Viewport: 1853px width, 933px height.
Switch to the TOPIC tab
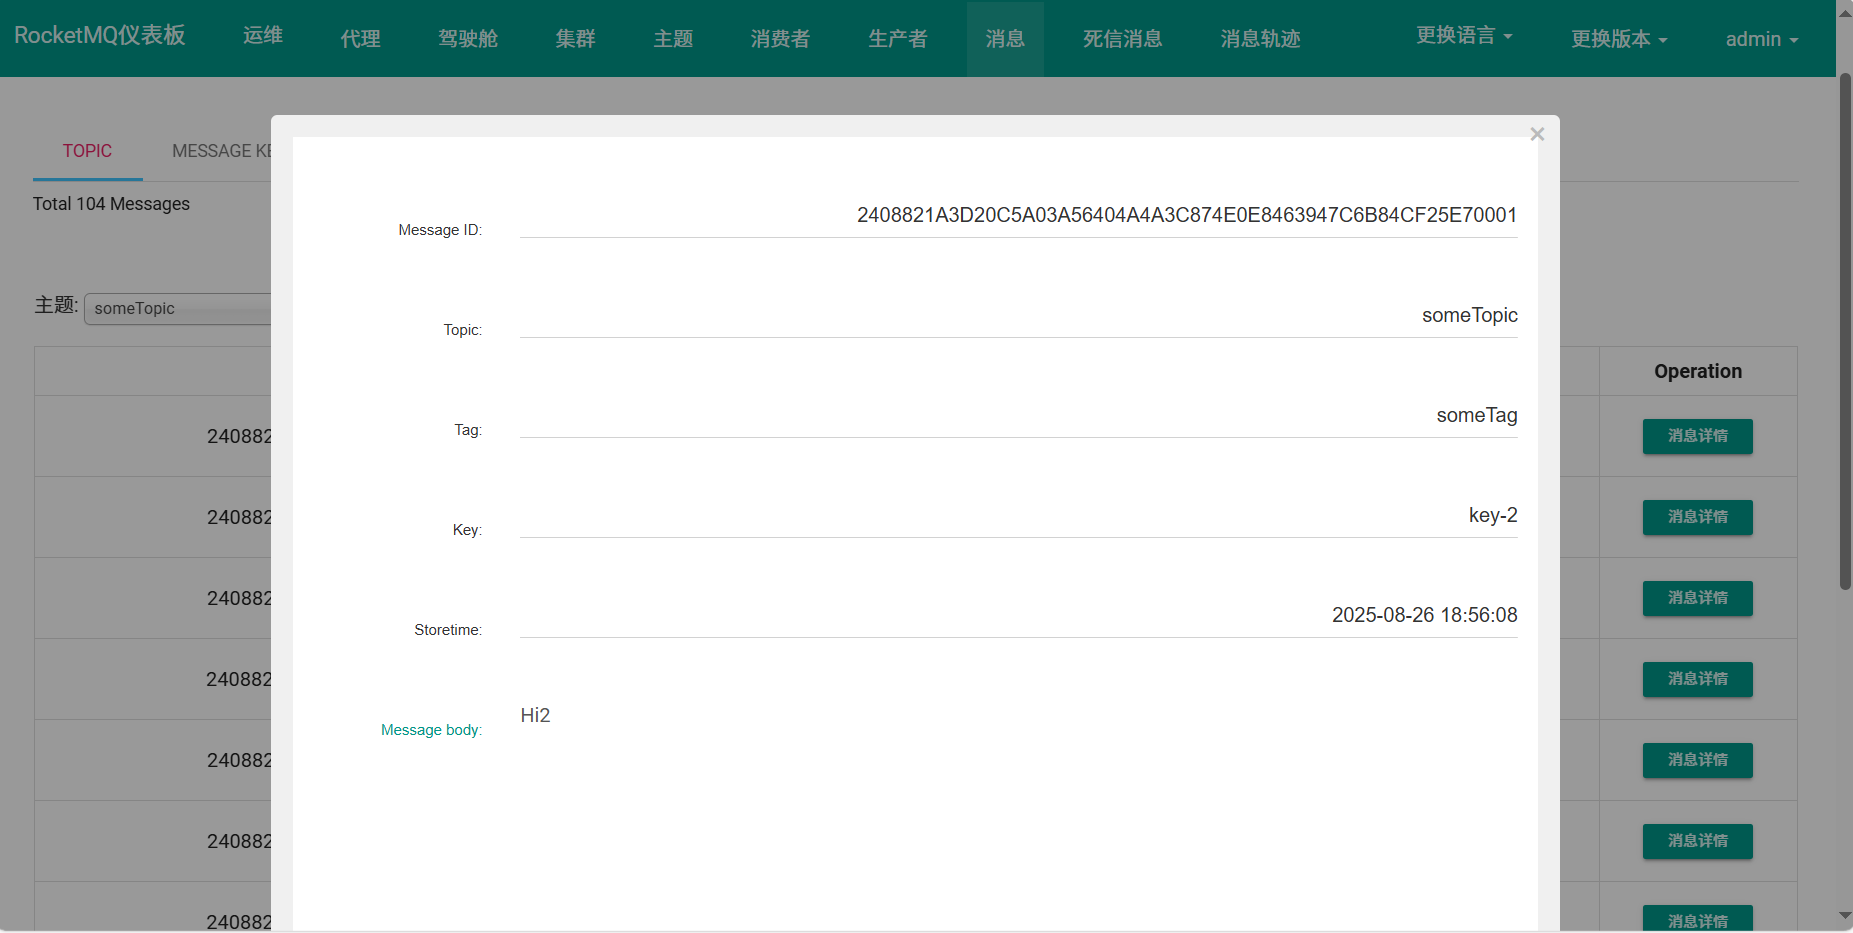tap(87, 151)
